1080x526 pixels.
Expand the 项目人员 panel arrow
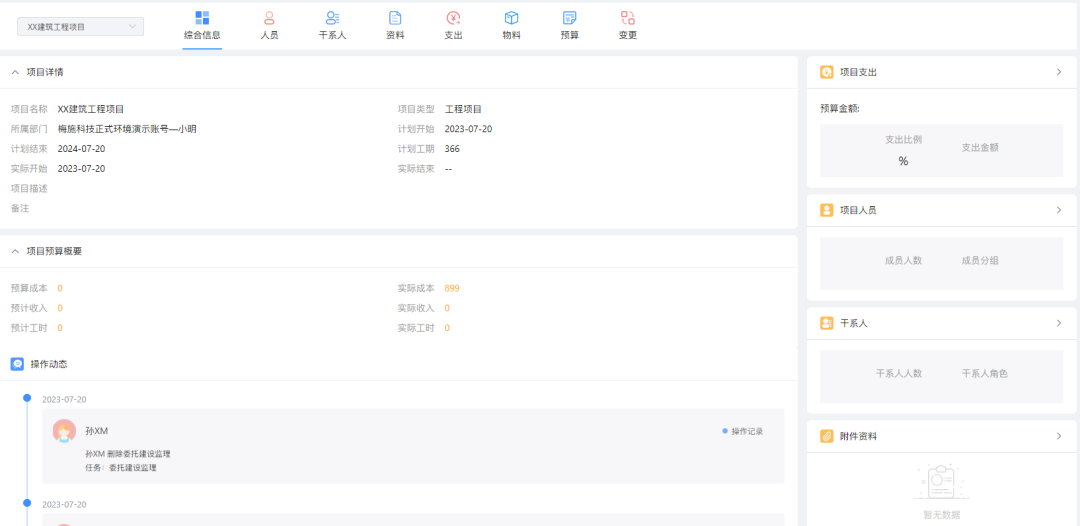[1058, 211]
